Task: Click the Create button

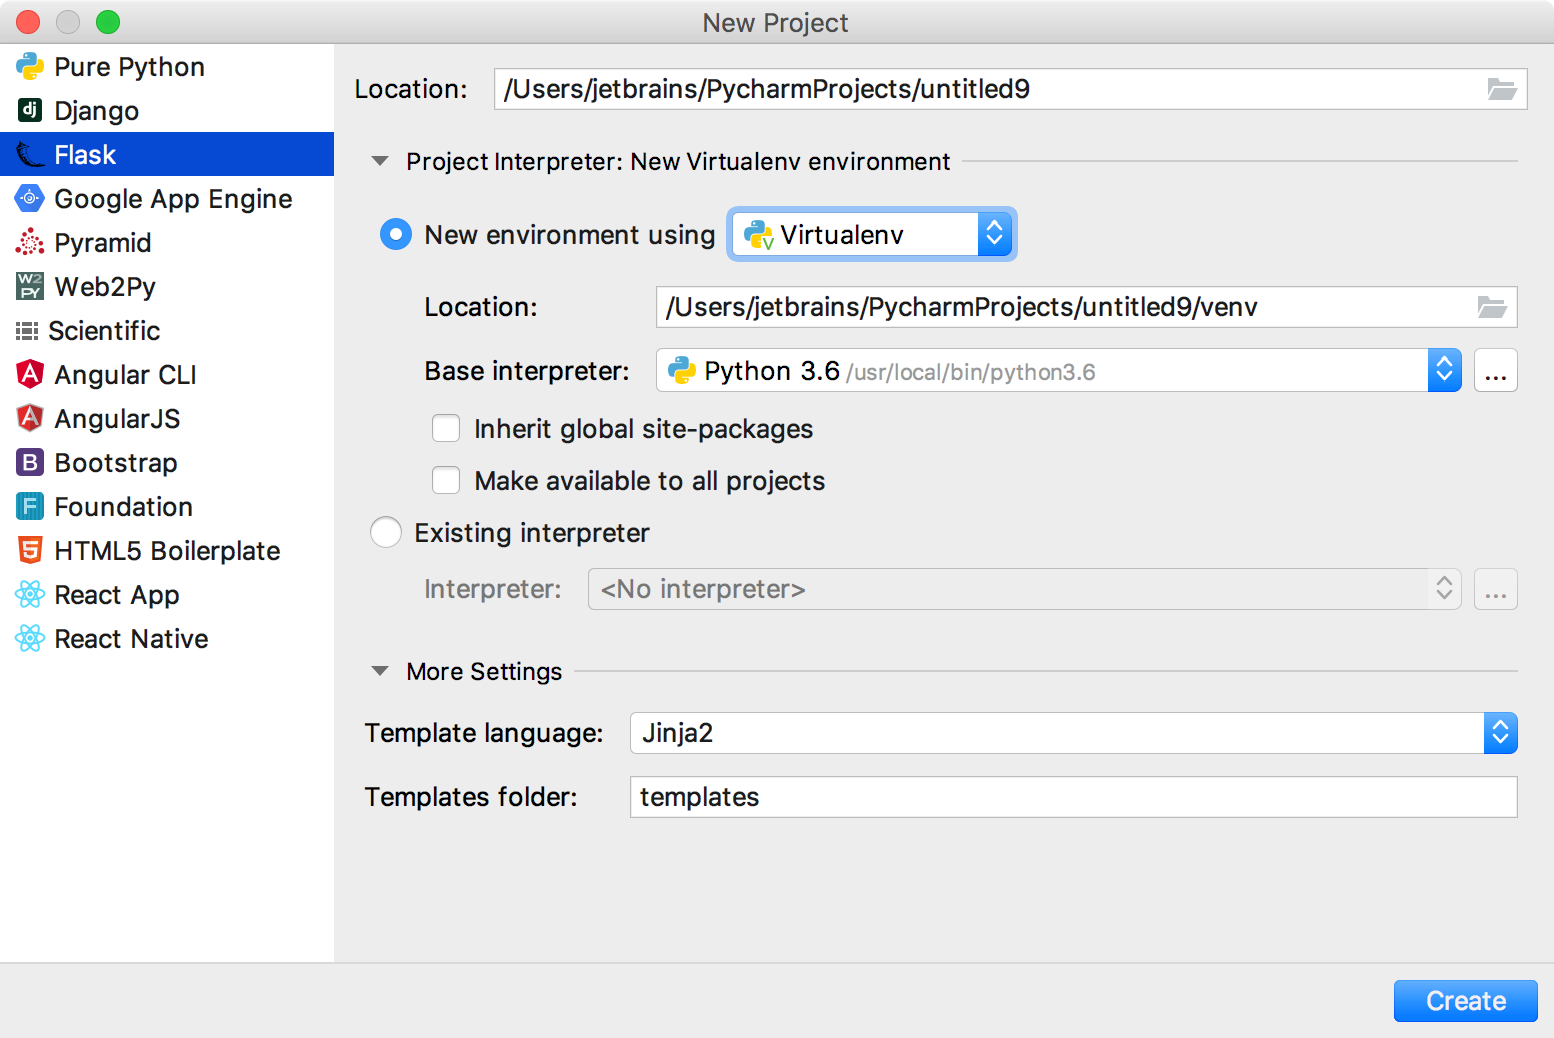Action: tap(1466, 1001)
